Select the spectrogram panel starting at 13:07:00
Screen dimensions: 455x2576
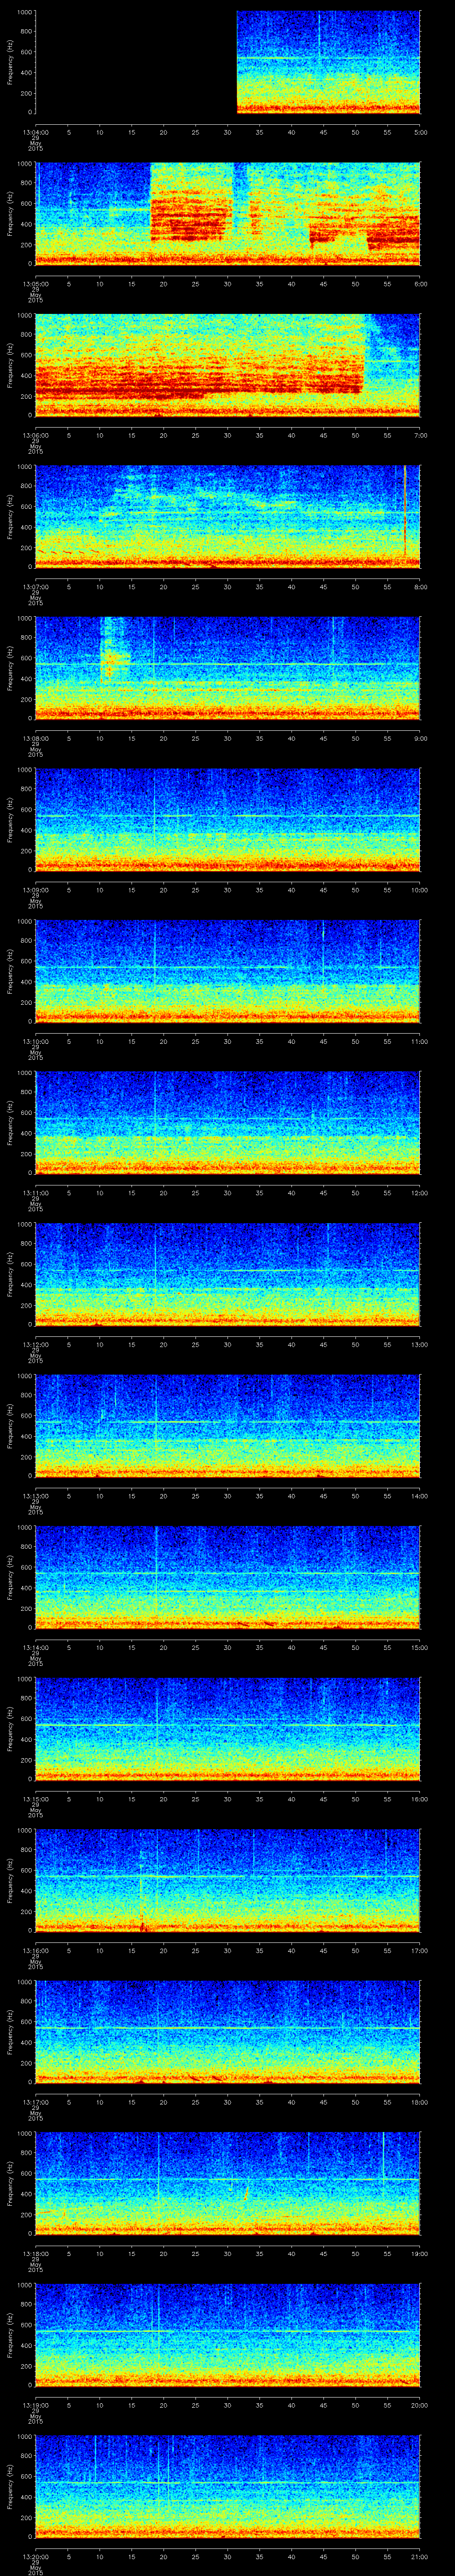pyautogui.click(x=228, y=517)
